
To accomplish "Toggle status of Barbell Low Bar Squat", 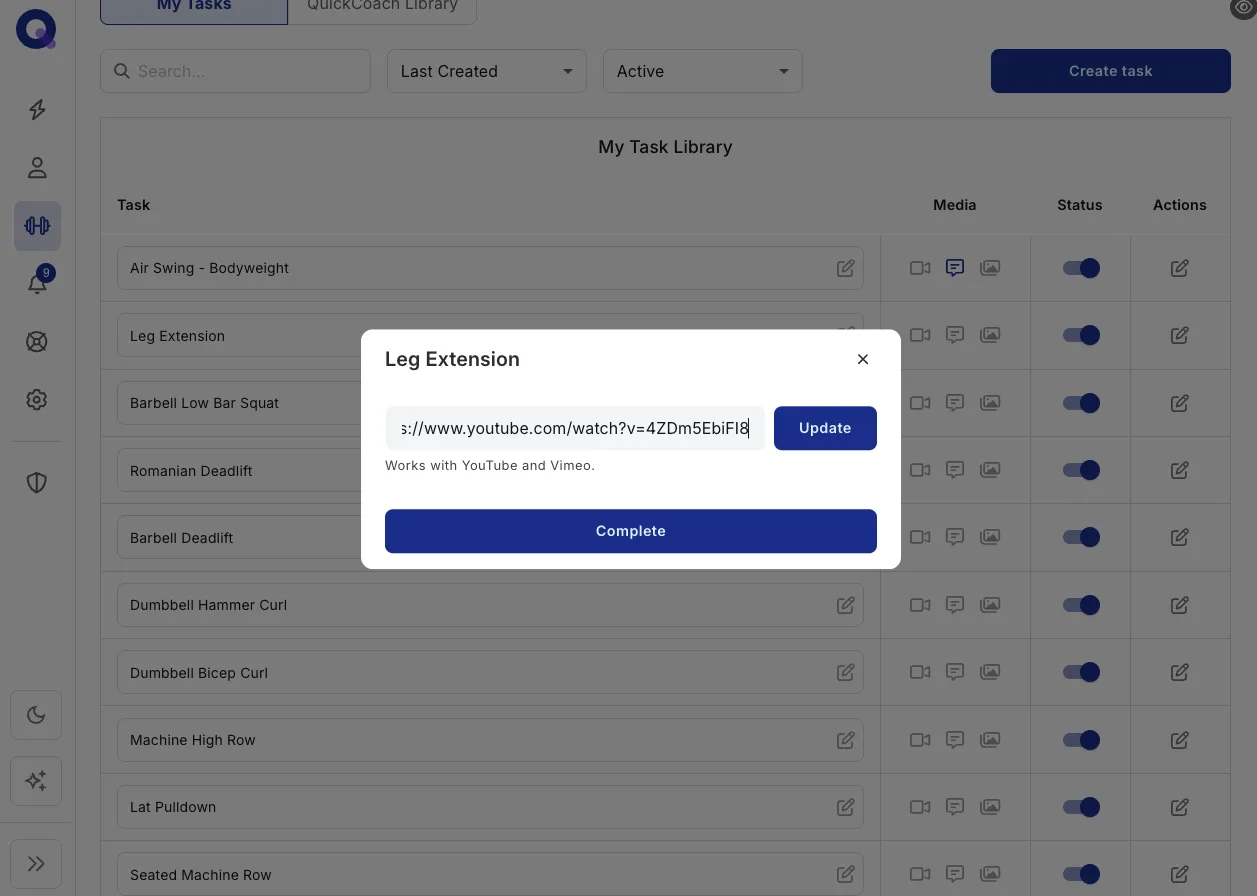I will (x=1081, y=403).
